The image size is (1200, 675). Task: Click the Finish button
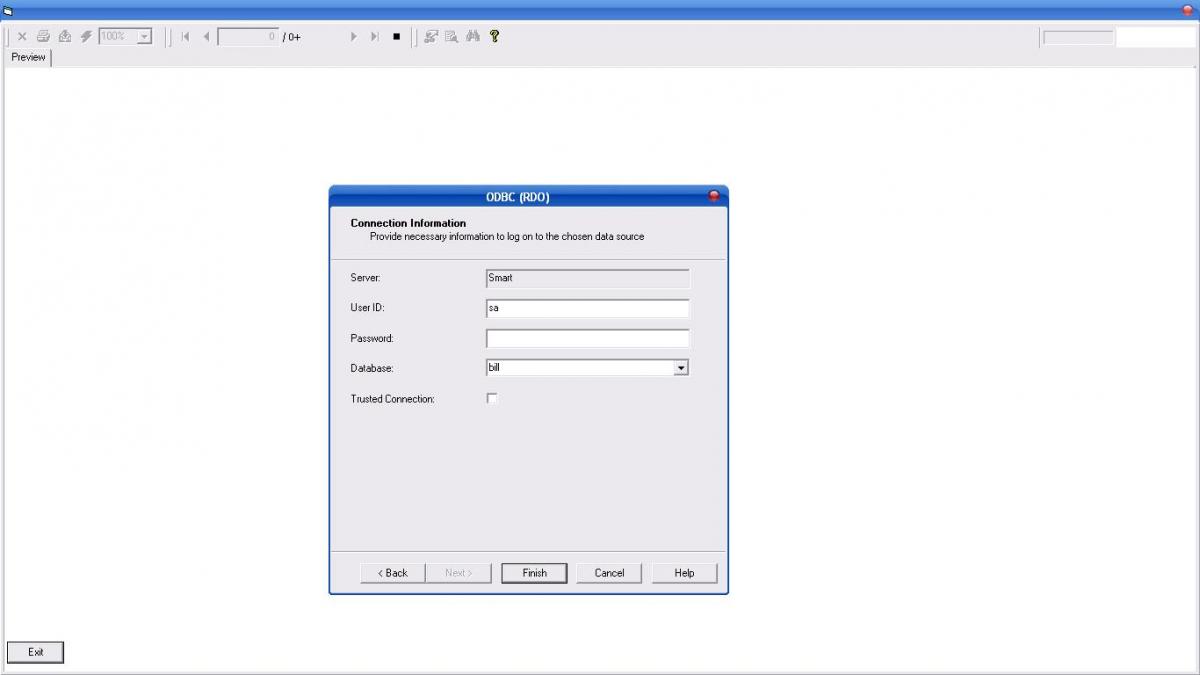click(x=534, y=573)
